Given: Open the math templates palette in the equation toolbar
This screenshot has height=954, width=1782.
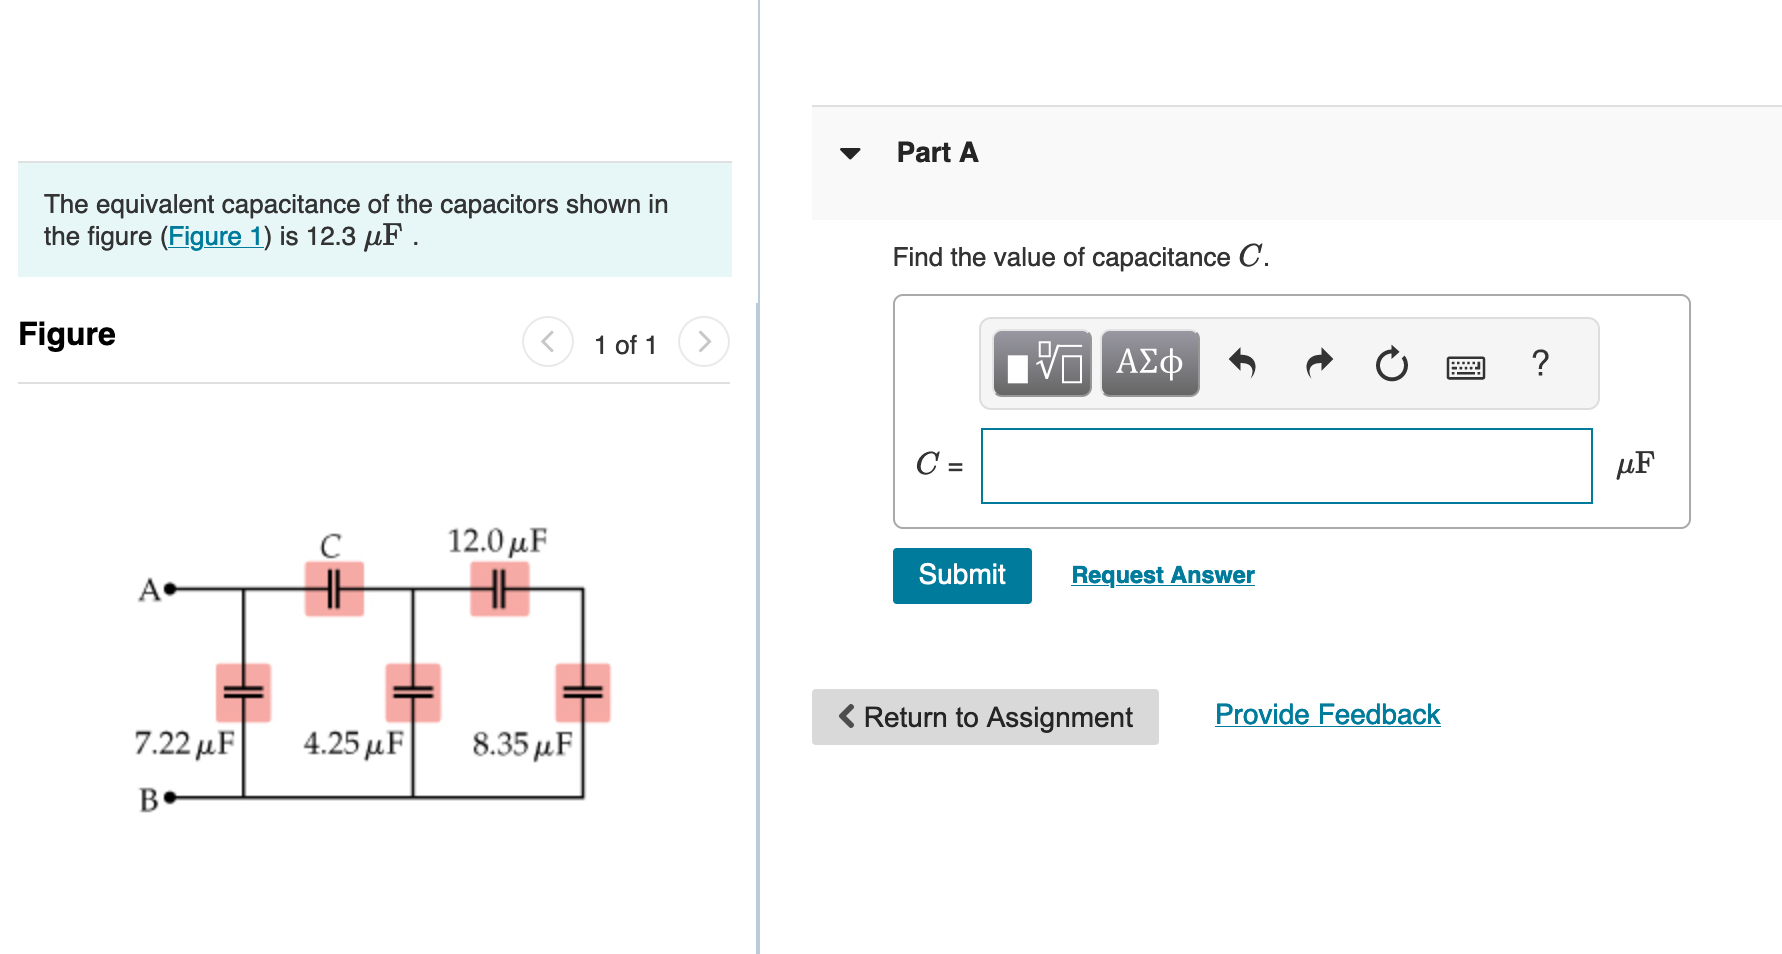Looking at the screenshot, I should pos(1040,363).
